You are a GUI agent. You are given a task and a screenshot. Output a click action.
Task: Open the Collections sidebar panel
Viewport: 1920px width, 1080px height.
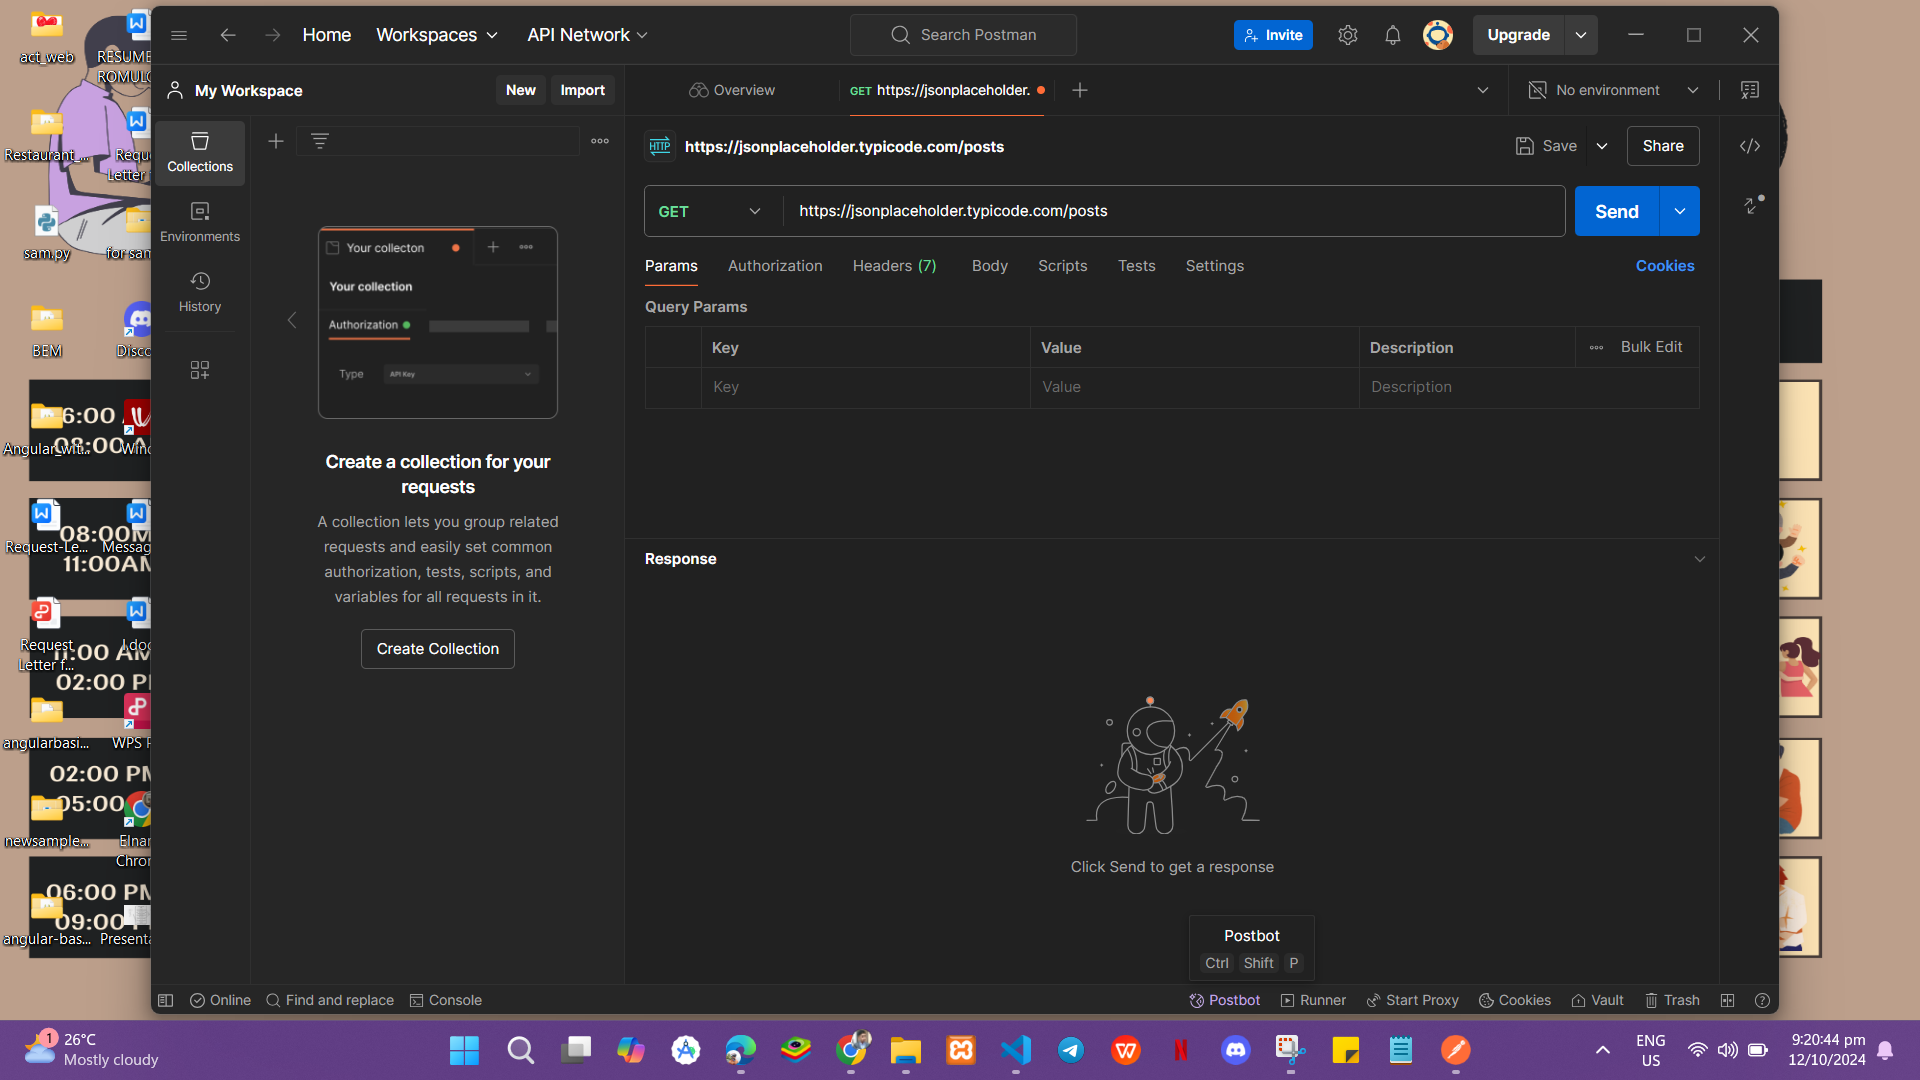click(x=200, y=152)
